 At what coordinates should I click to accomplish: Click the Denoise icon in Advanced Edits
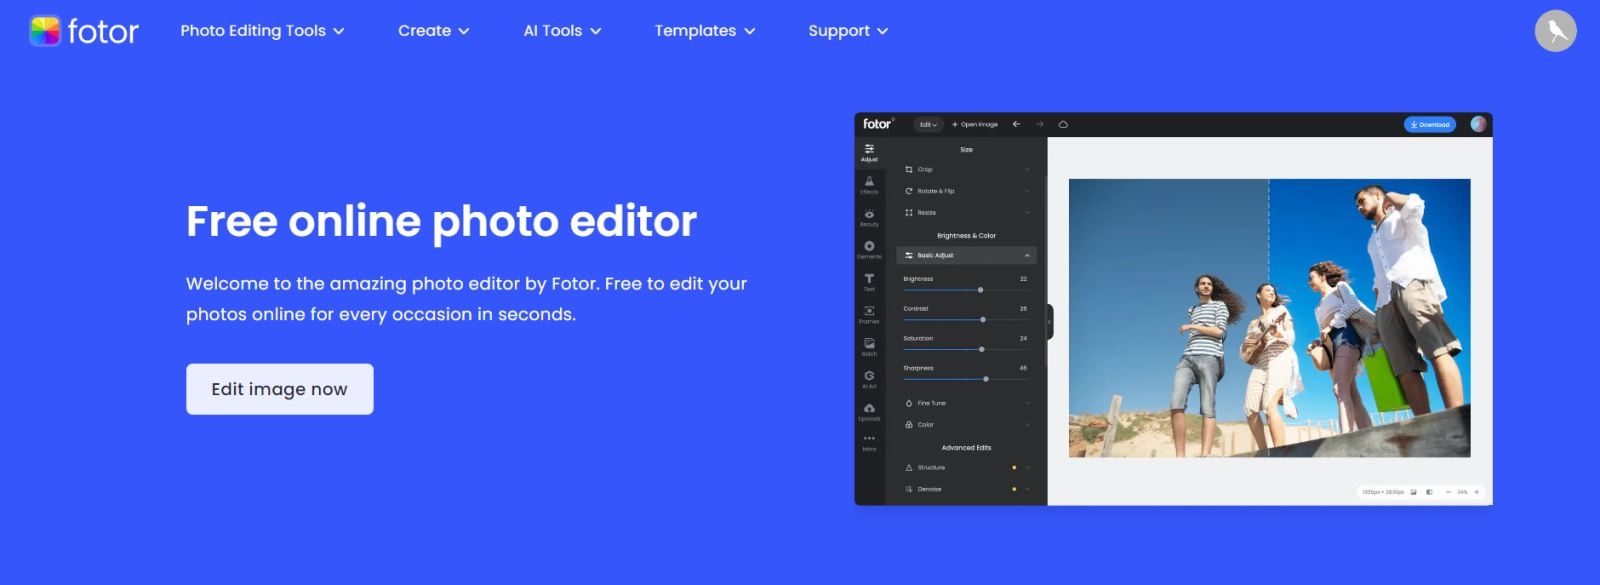click(x=909, y=489)
